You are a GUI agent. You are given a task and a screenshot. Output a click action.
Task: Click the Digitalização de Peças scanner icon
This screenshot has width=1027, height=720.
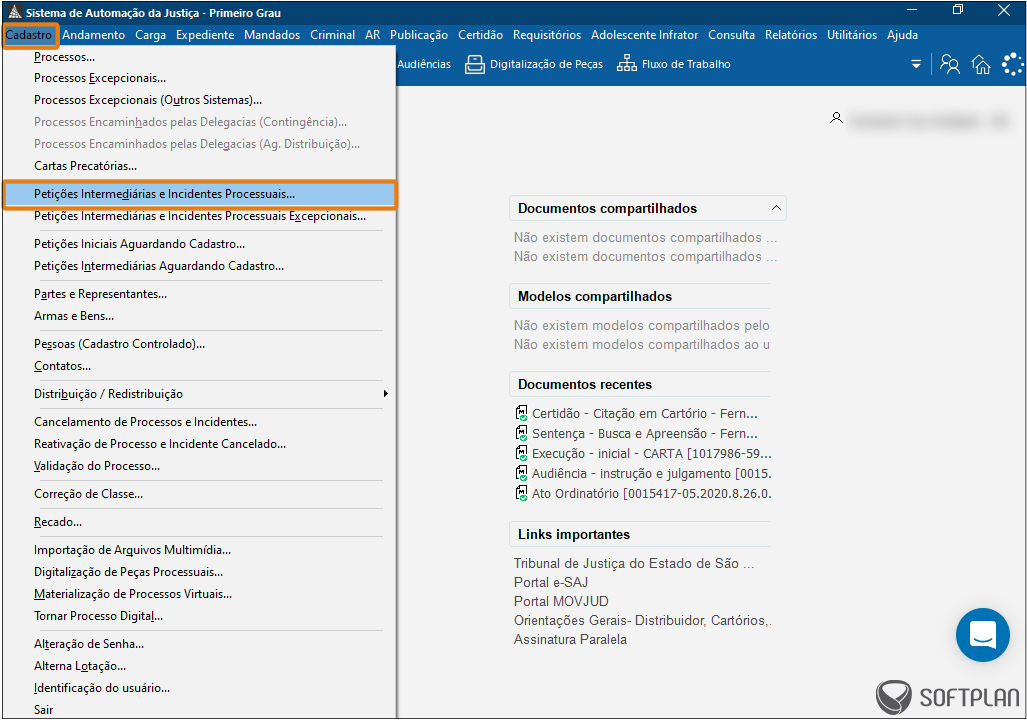click(475, 64)
